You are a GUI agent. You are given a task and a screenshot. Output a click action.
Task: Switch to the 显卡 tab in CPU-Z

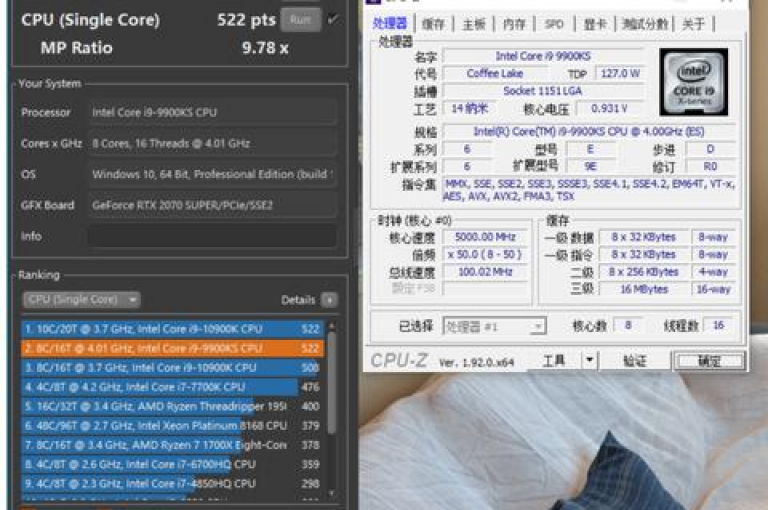pyautogui.click(x=595, y=24)
